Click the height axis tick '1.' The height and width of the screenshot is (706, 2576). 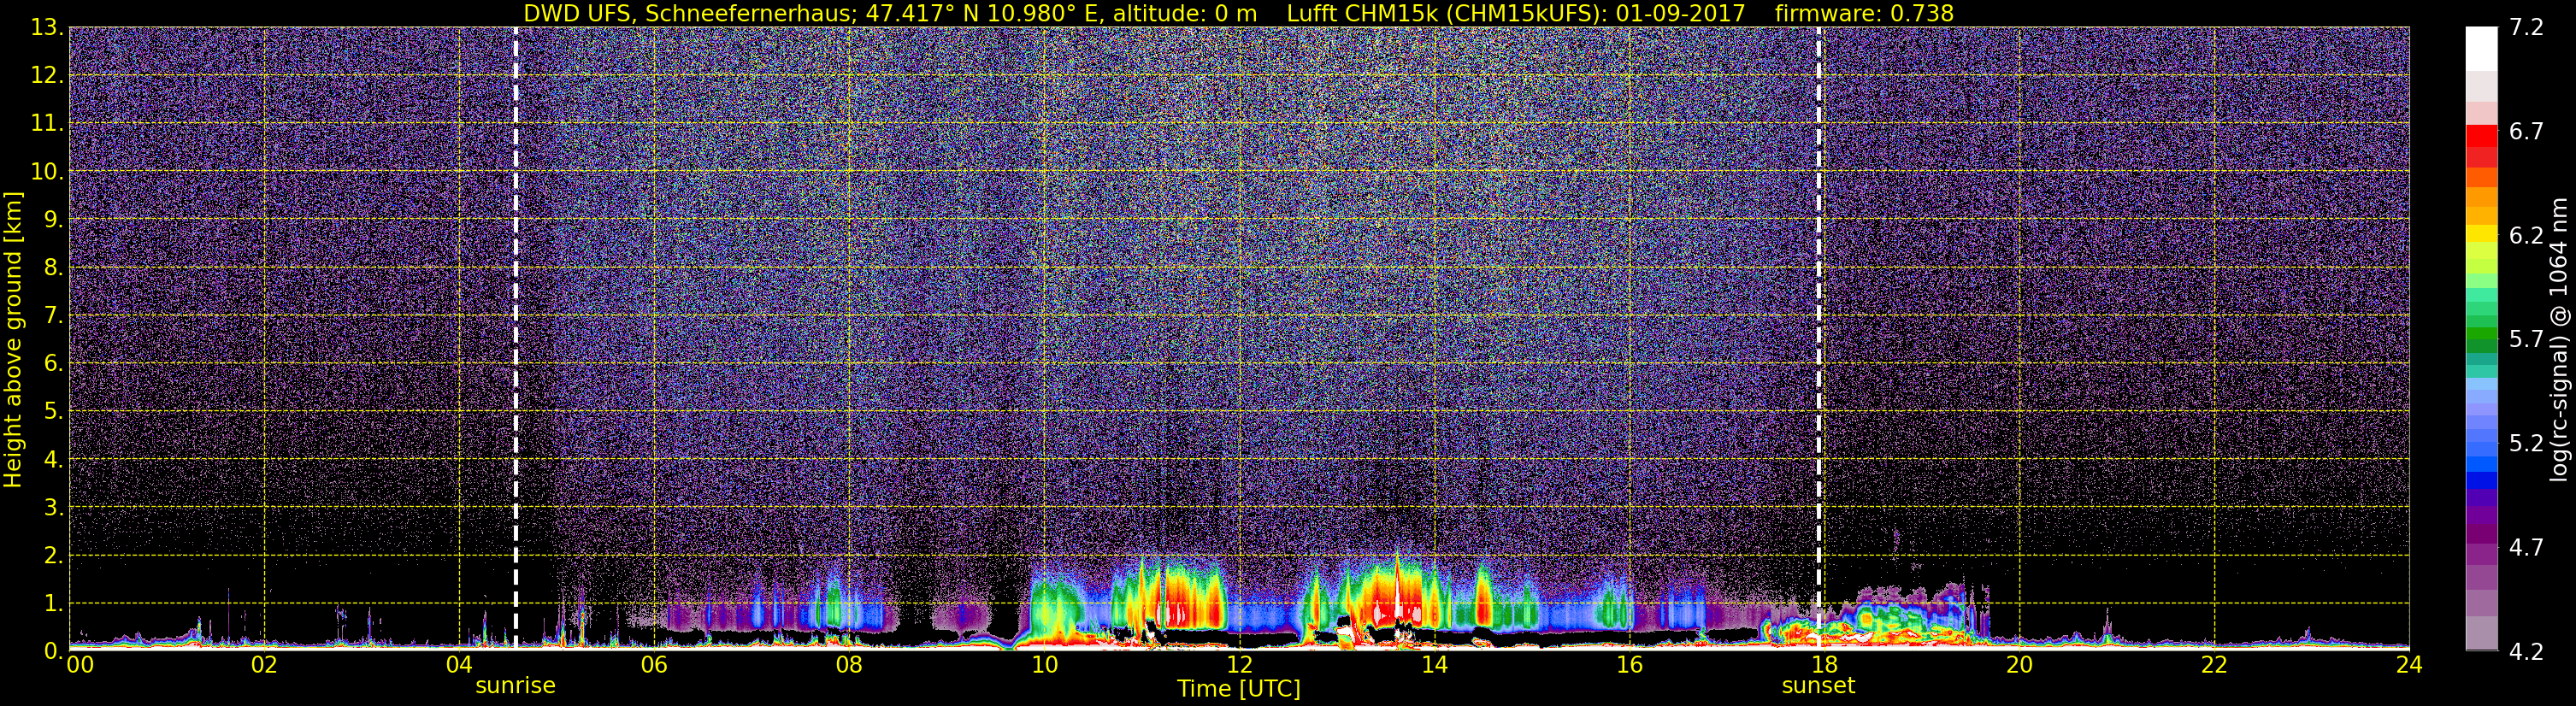pos(53,604)
